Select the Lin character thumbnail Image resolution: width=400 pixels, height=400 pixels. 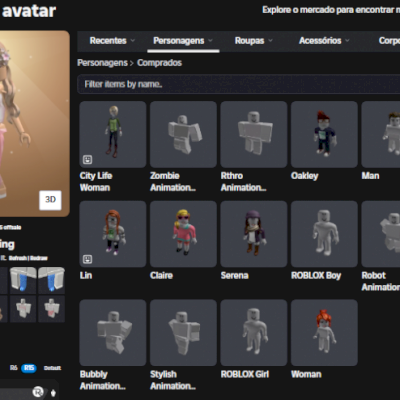113,234
